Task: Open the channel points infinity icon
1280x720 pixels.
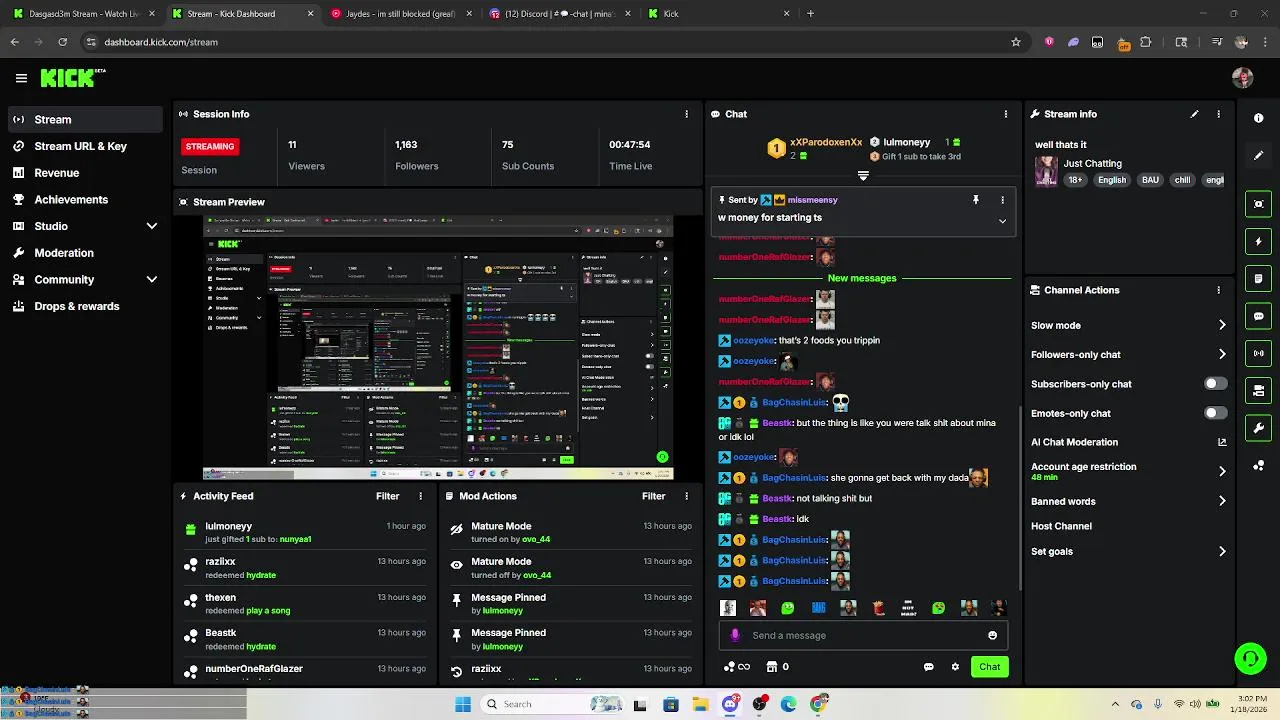Action: click(x=737, y=667)
